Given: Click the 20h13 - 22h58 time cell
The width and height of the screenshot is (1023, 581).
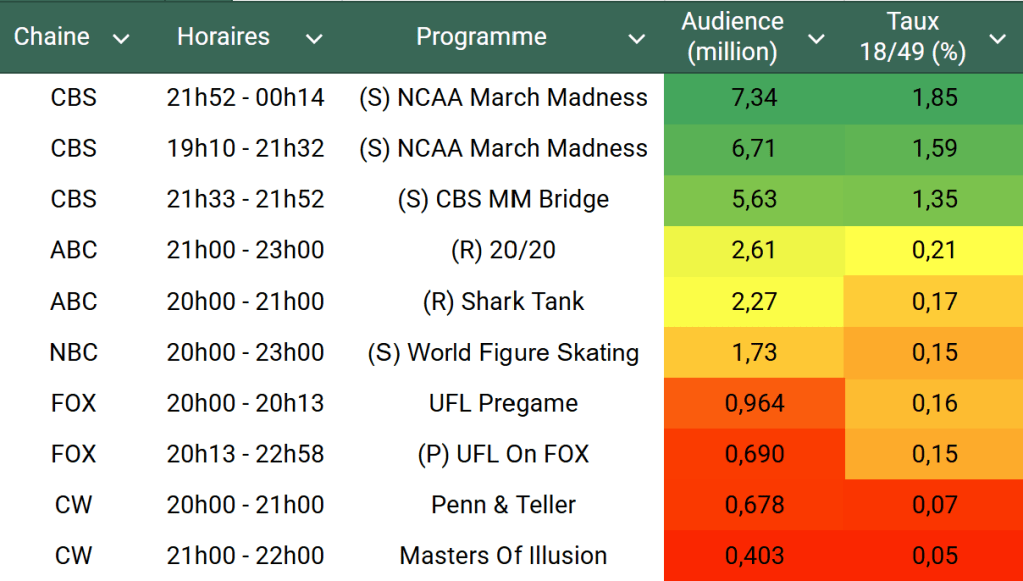Looking at the screenshot, I should [245, 454].
